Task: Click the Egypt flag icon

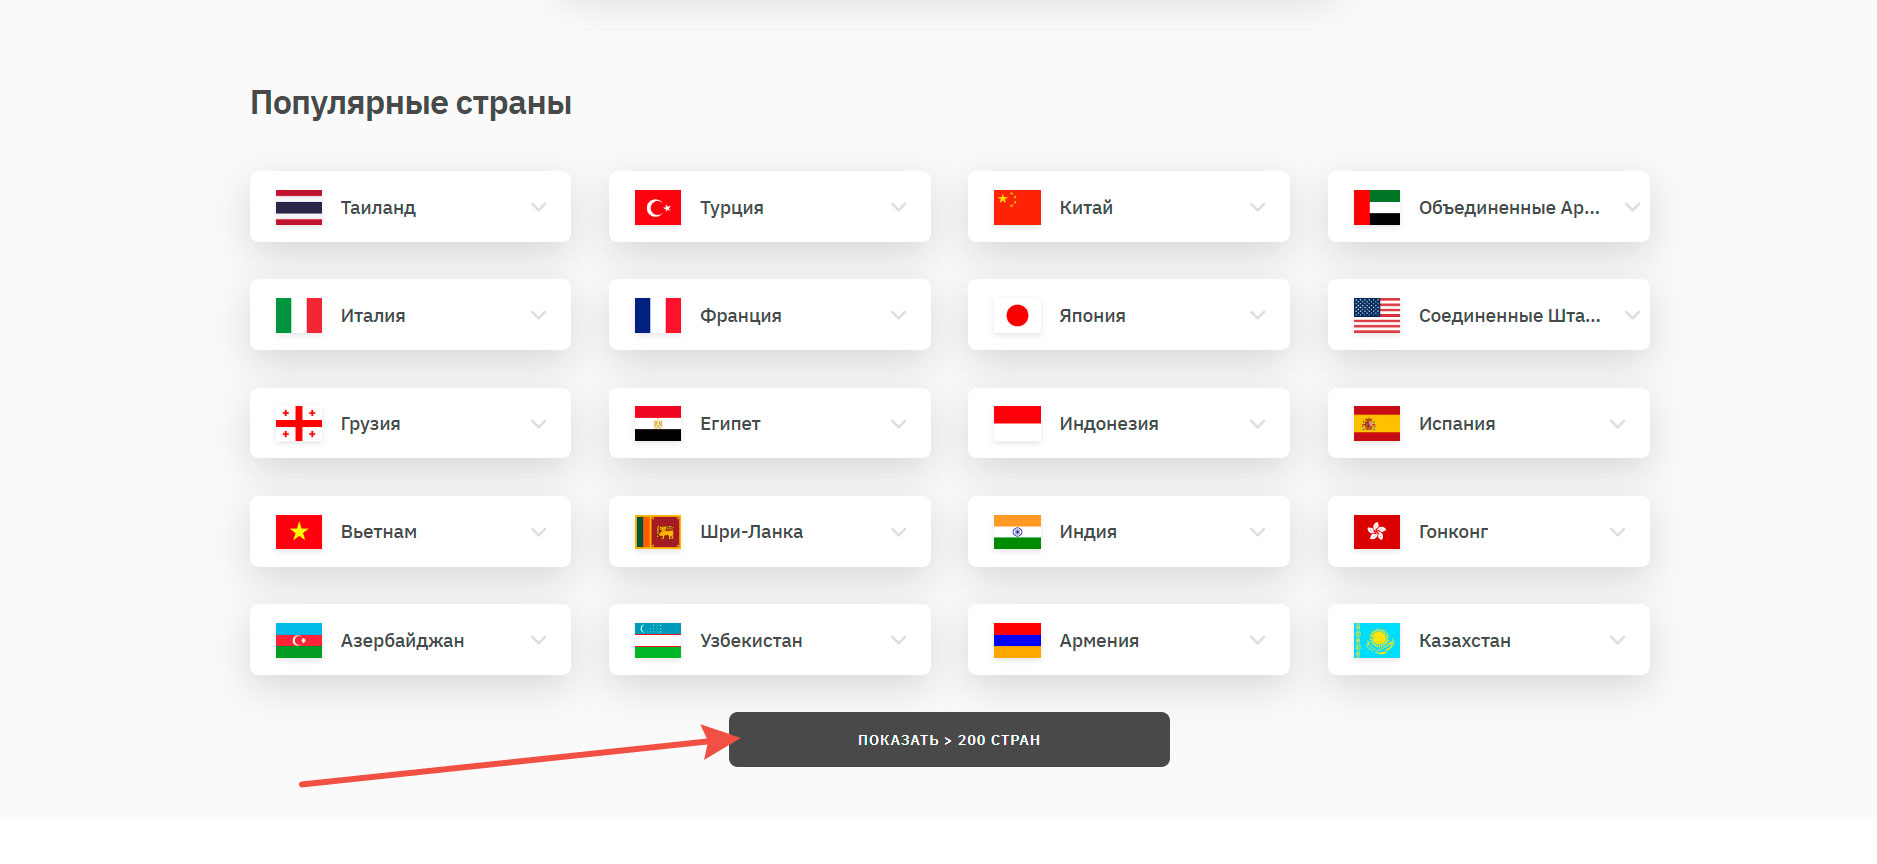Action: pos(658,423)
